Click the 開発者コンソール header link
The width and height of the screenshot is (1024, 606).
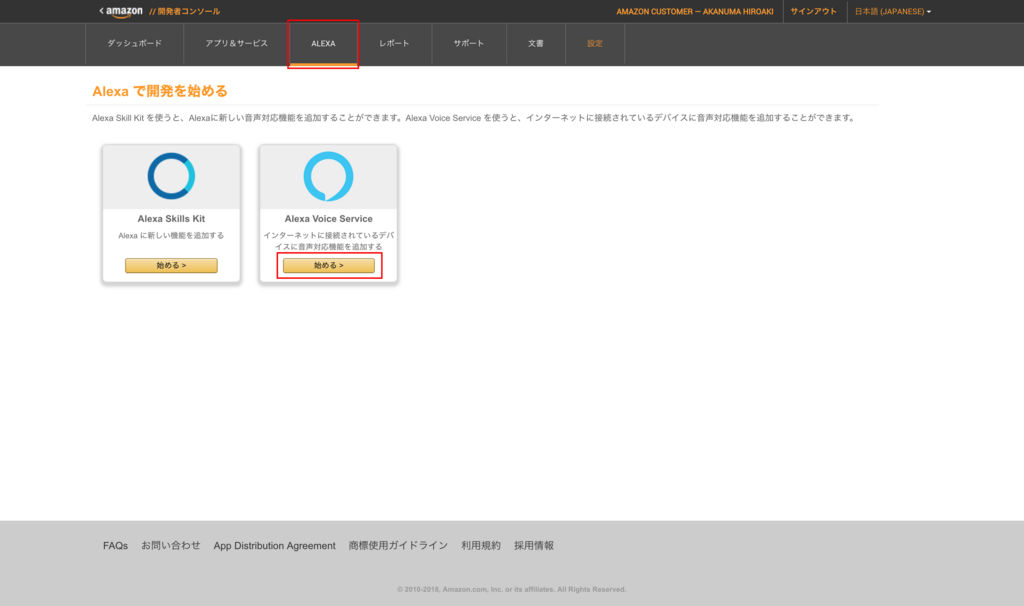click(185, 12)
